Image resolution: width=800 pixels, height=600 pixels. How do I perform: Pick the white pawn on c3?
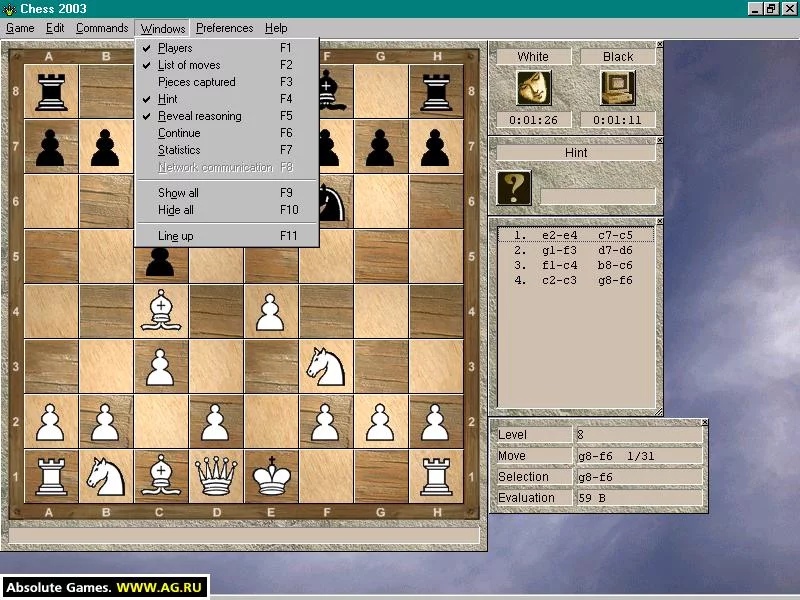[x=160, y=367]
